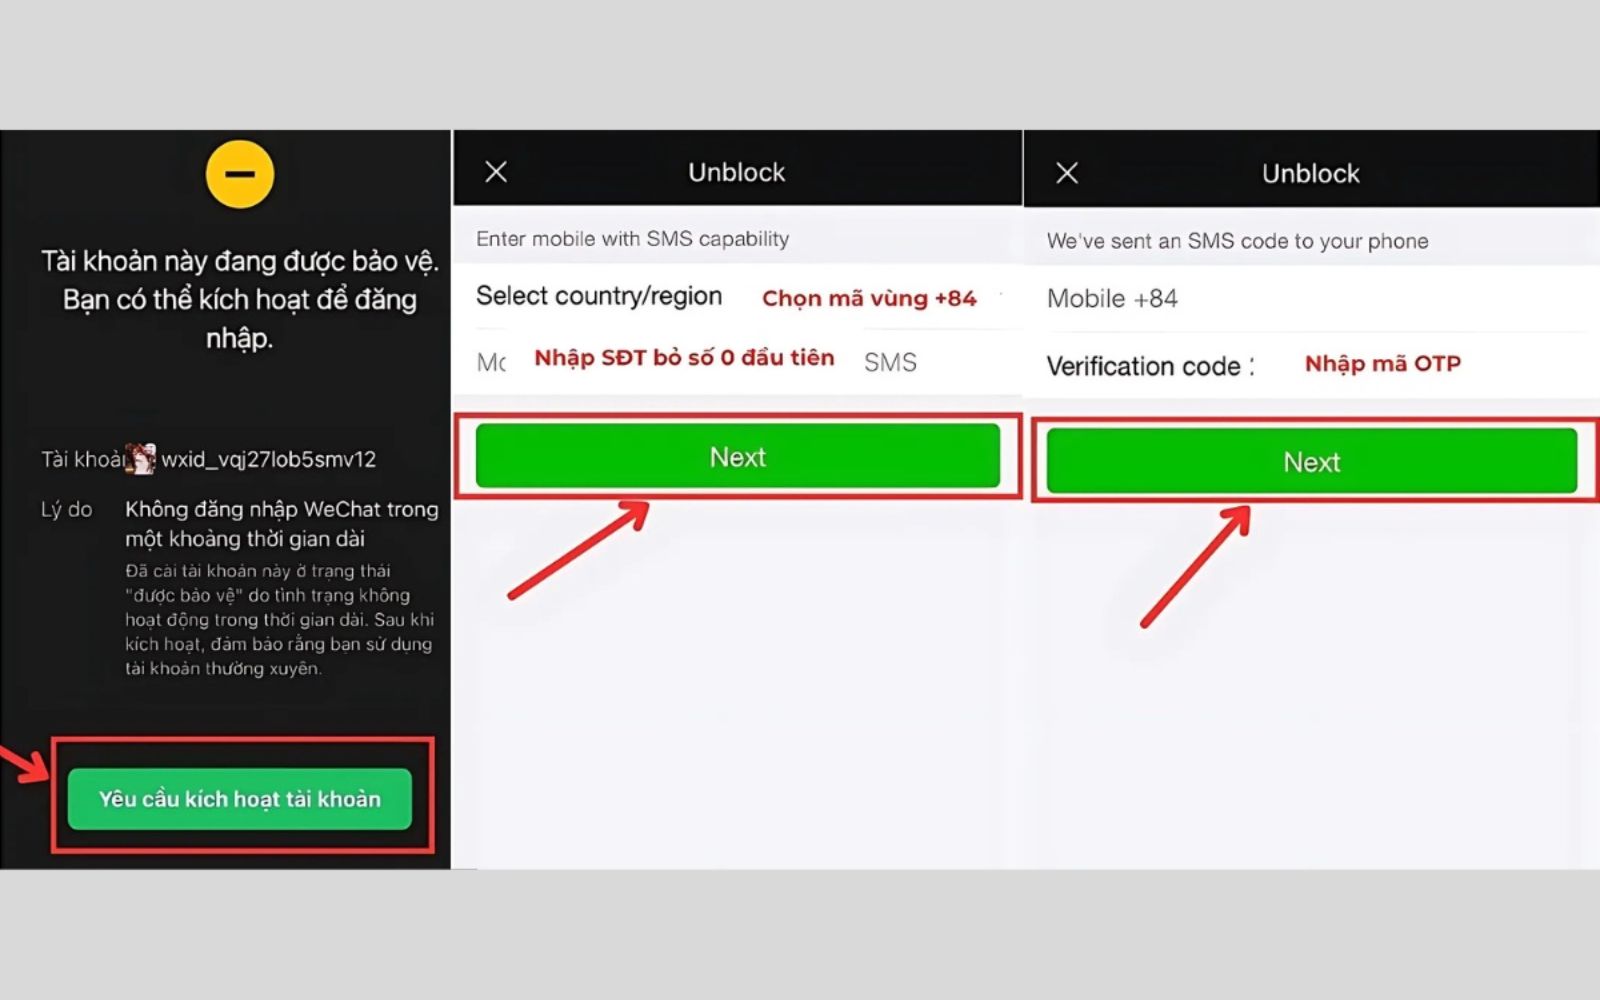Close the right Unblock screen with X

click(x=1067, y=173)
